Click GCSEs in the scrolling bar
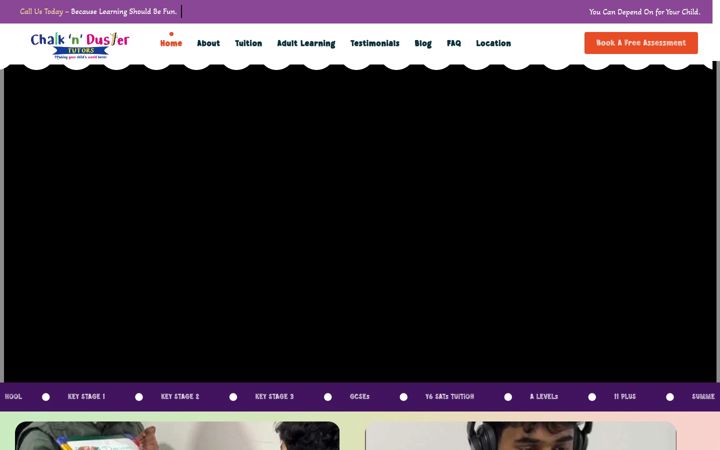 point(360,396)
